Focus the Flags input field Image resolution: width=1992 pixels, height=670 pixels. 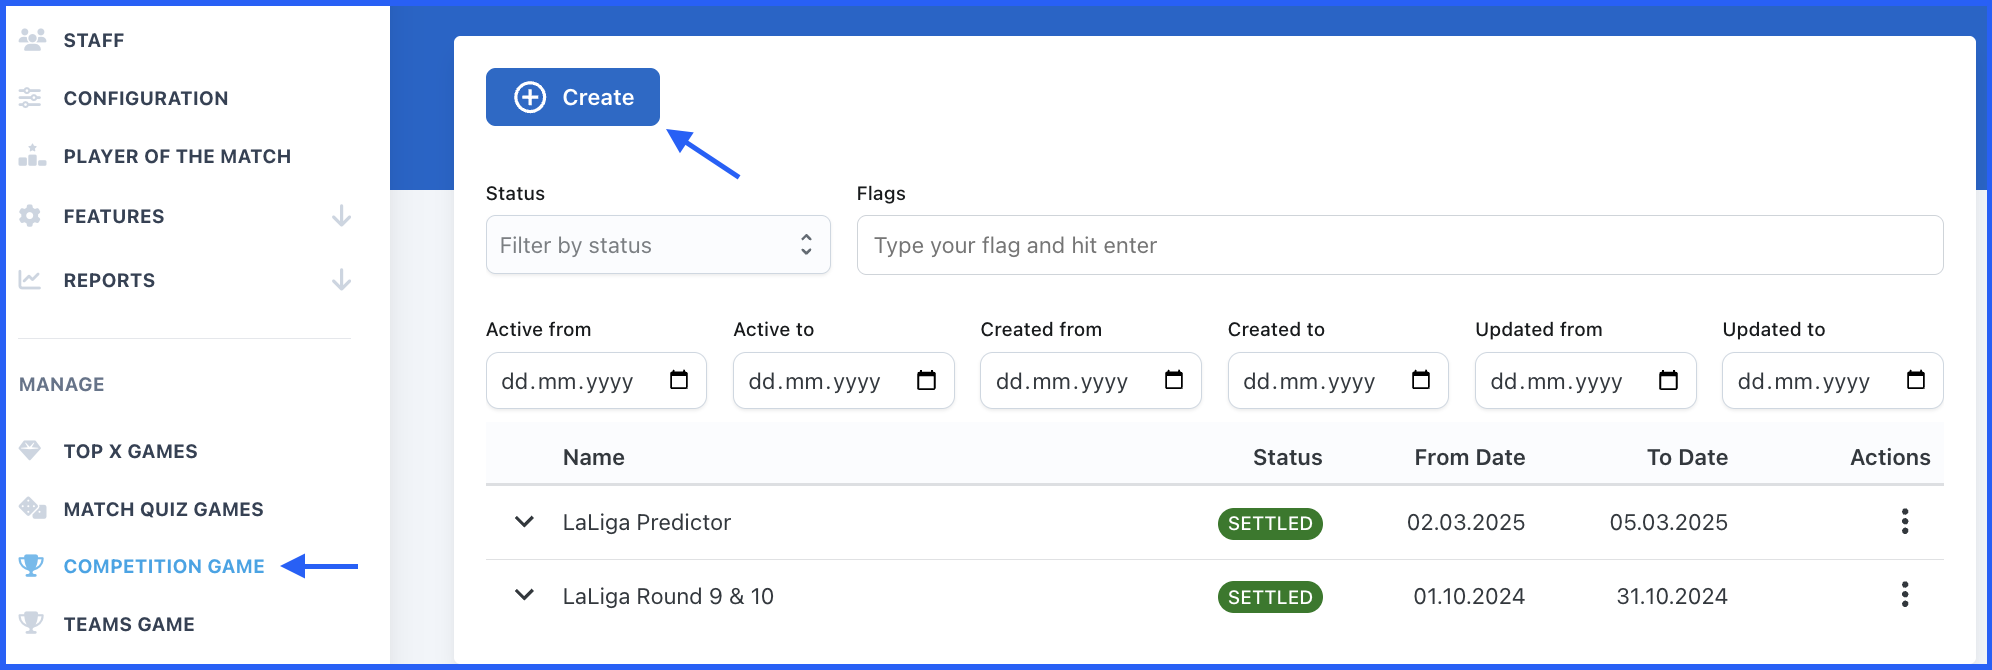point(1399,245)
